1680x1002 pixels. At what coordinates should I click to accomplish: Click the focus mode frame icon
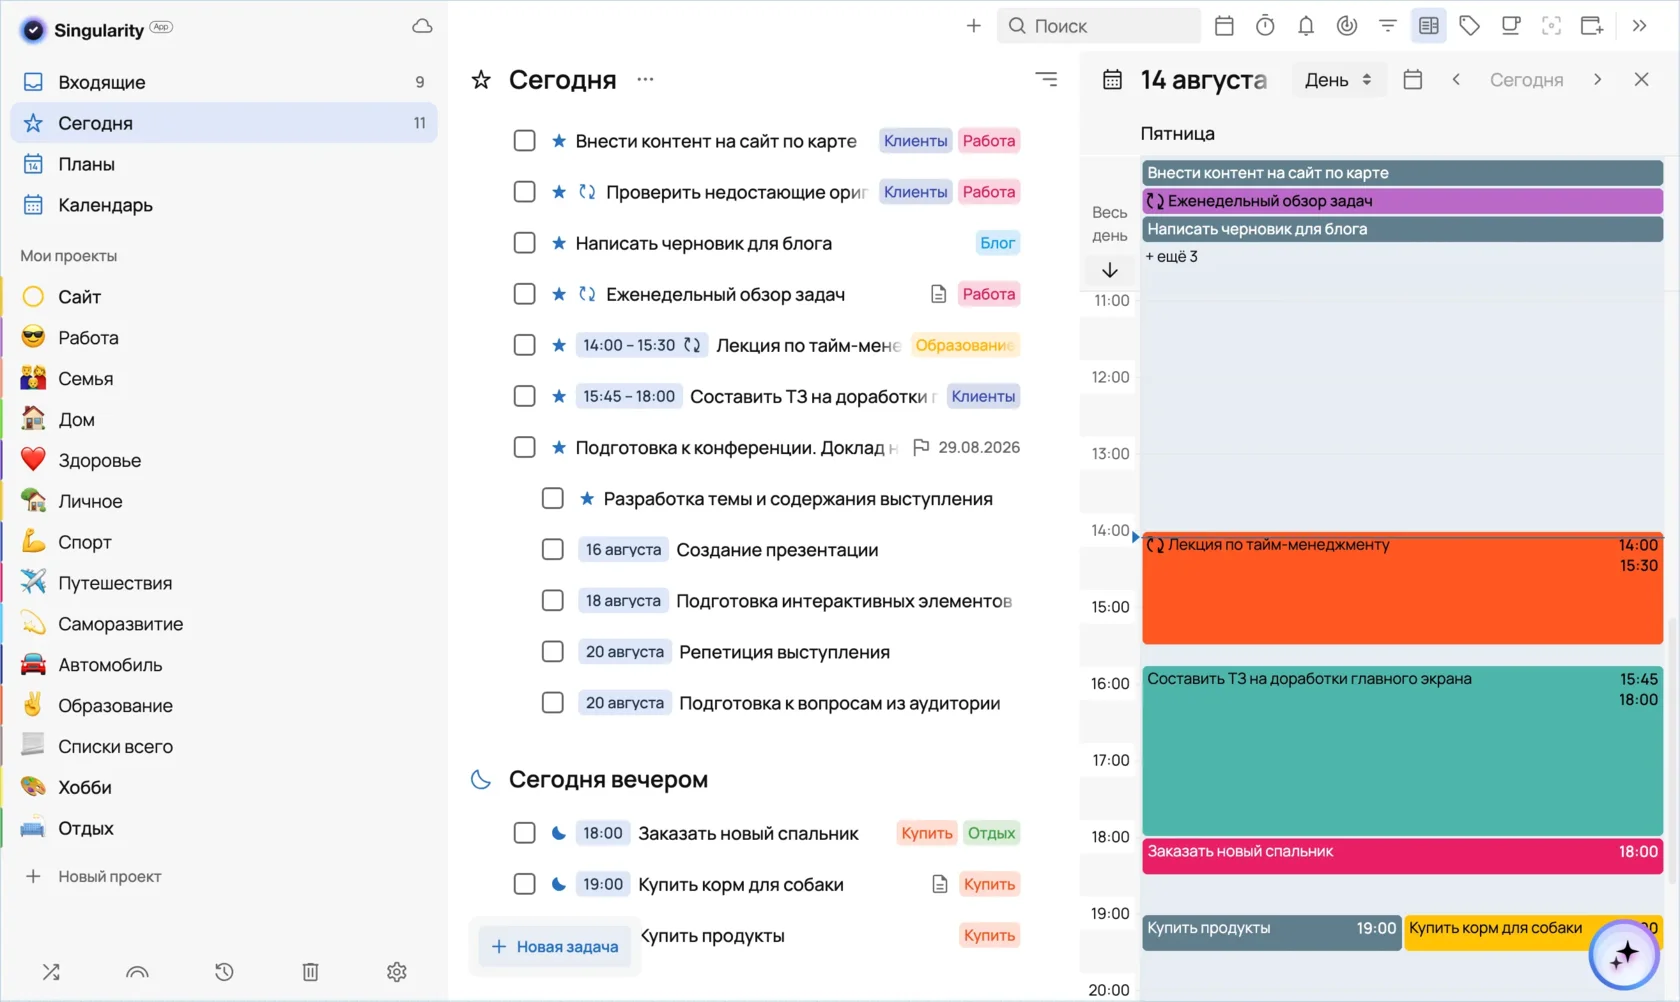tap(1551, 26)
